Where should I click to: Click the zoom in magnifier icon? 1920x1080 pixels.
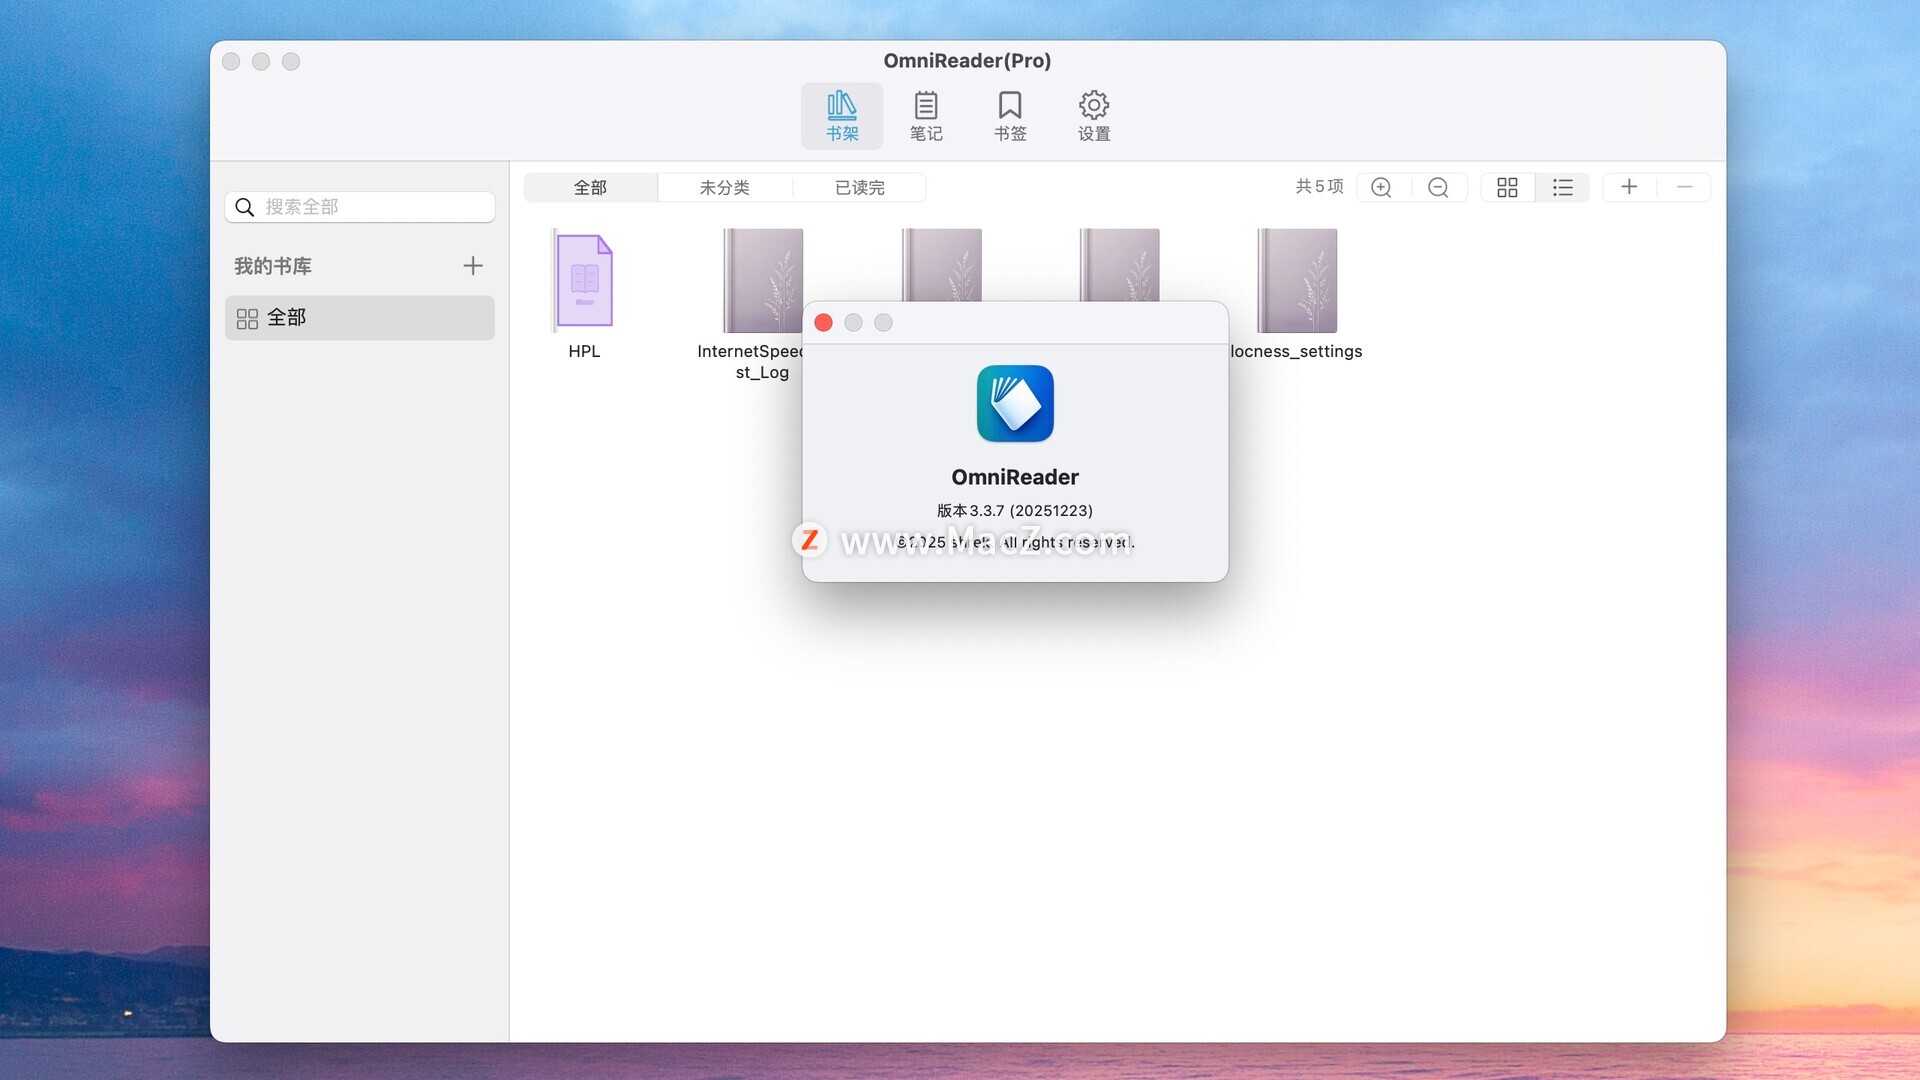1381,187
